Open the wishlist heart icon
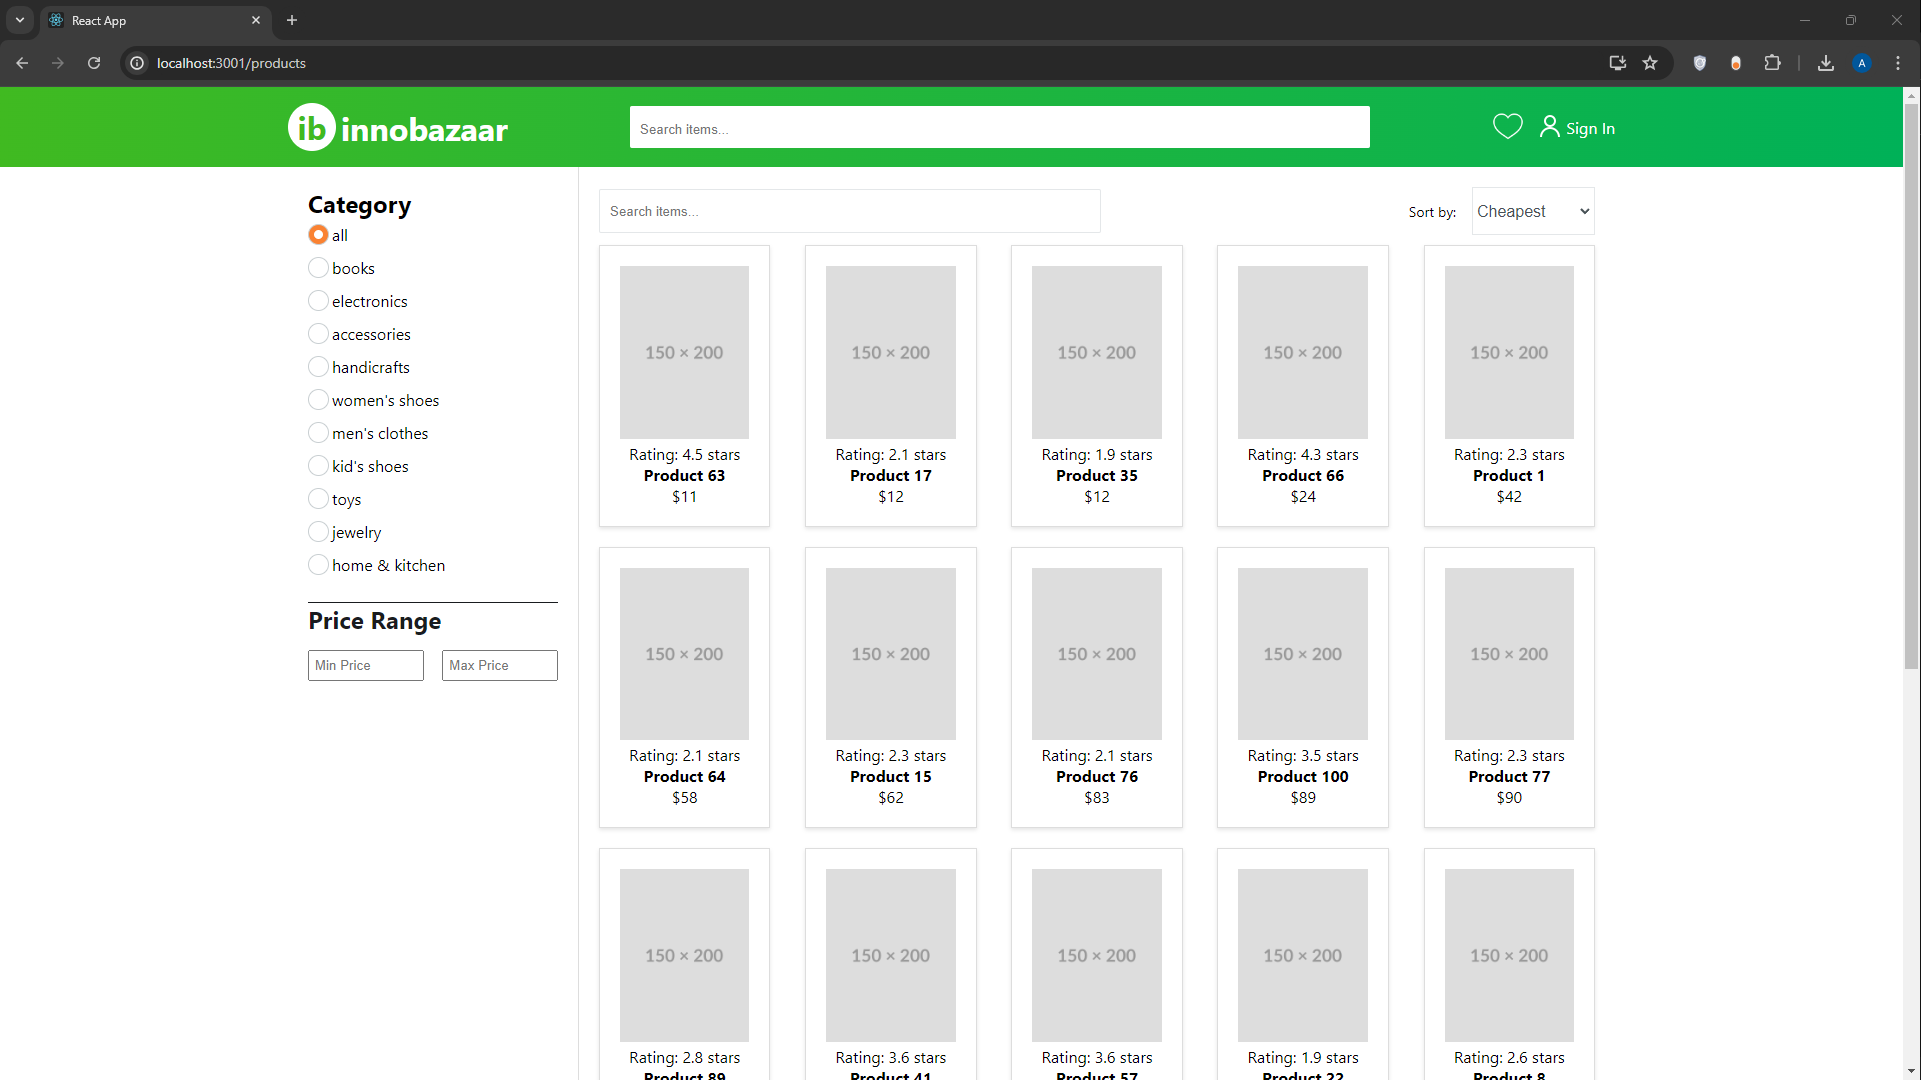Viewport: 1921px width, 1080px height. [1508, 126]
